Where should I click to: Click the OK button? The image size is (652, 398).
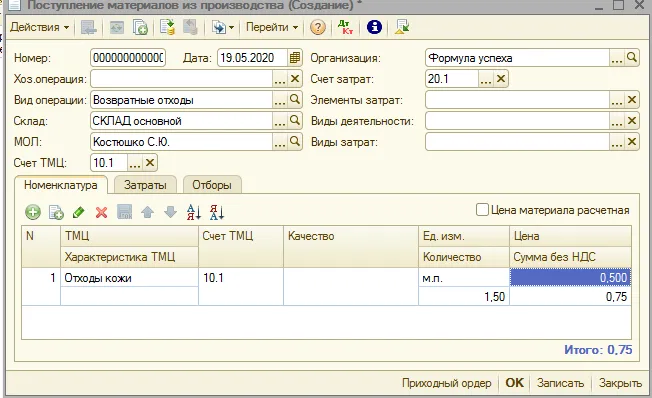coord(514,383)
